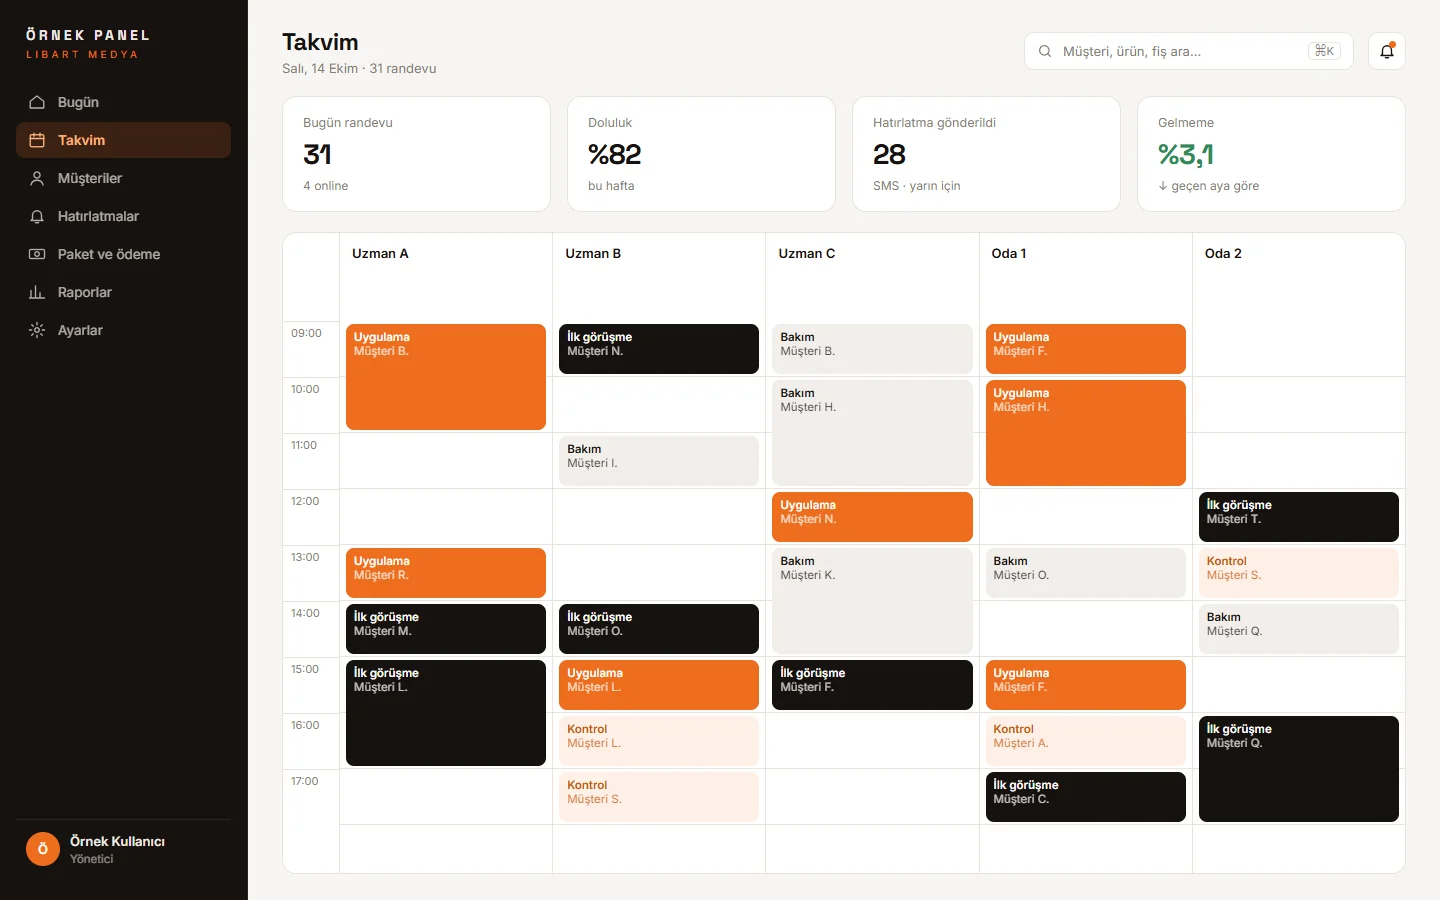1440x900 pixels.
Task: Open the Bakım appointment for Müşteri K.
Action: coord(872,601)
